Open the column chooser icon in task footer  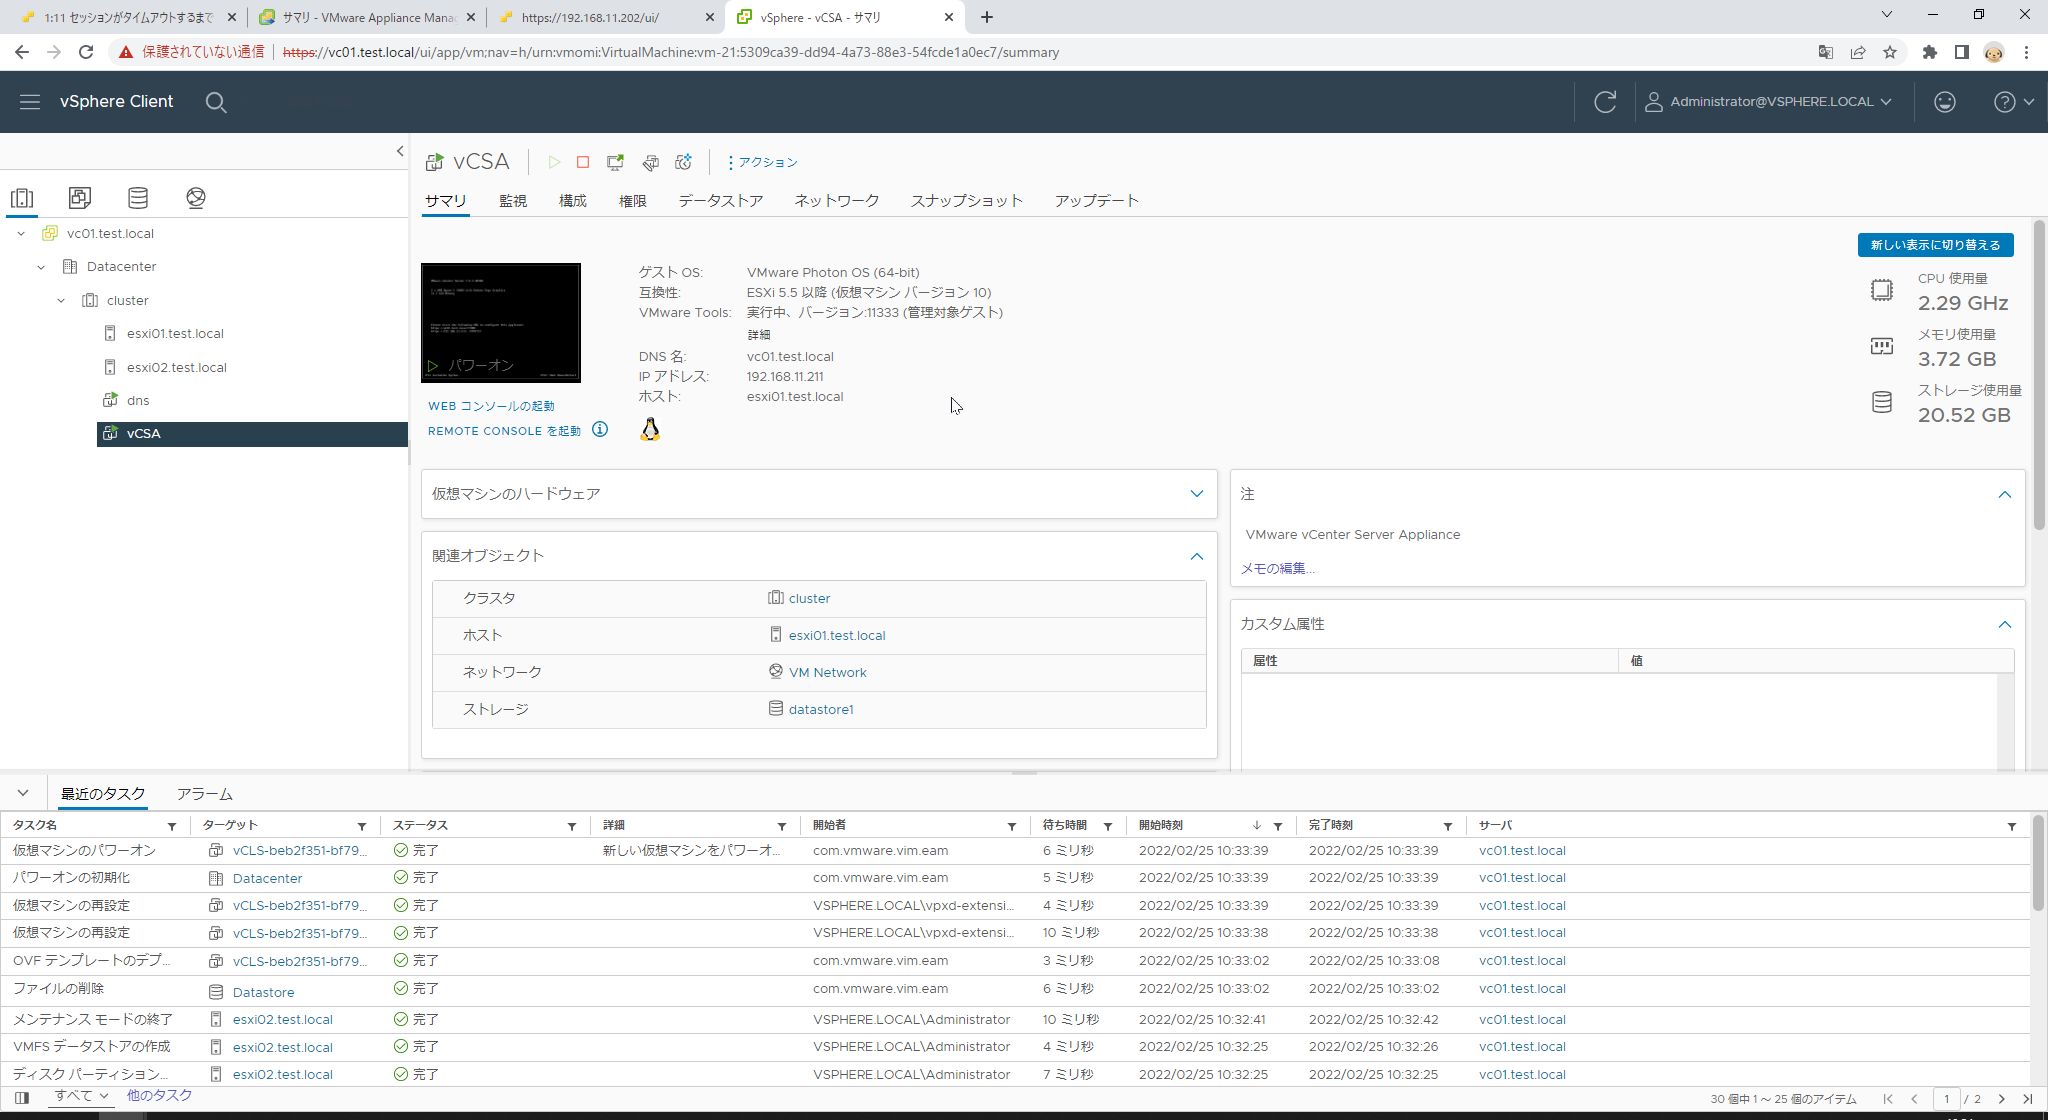tap(21, 1097)
